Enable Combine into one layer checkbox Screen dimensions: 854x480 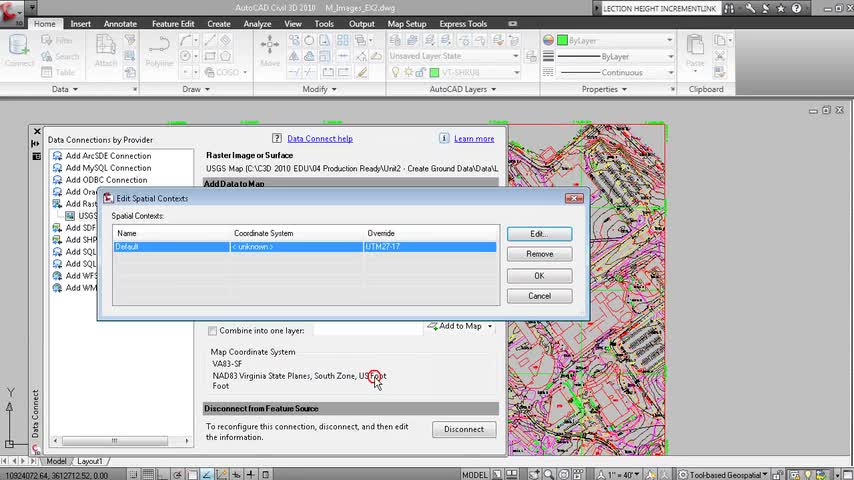coord(212,331)
